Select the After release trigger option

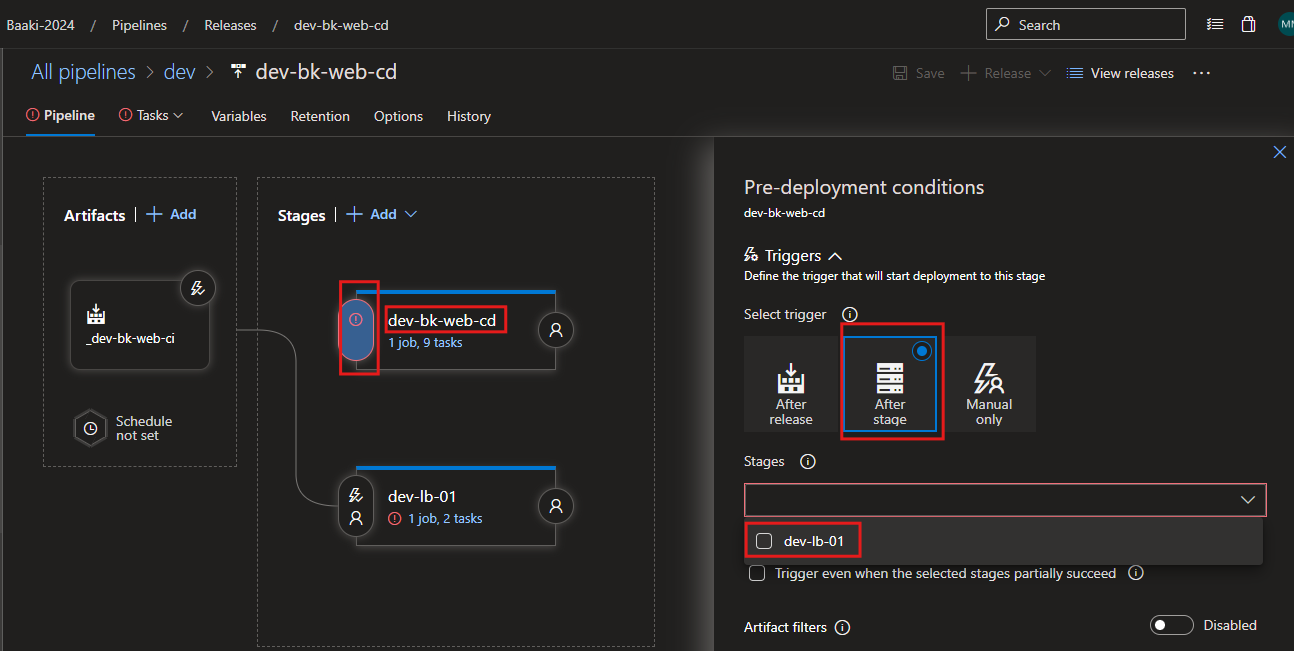point(791,384)
